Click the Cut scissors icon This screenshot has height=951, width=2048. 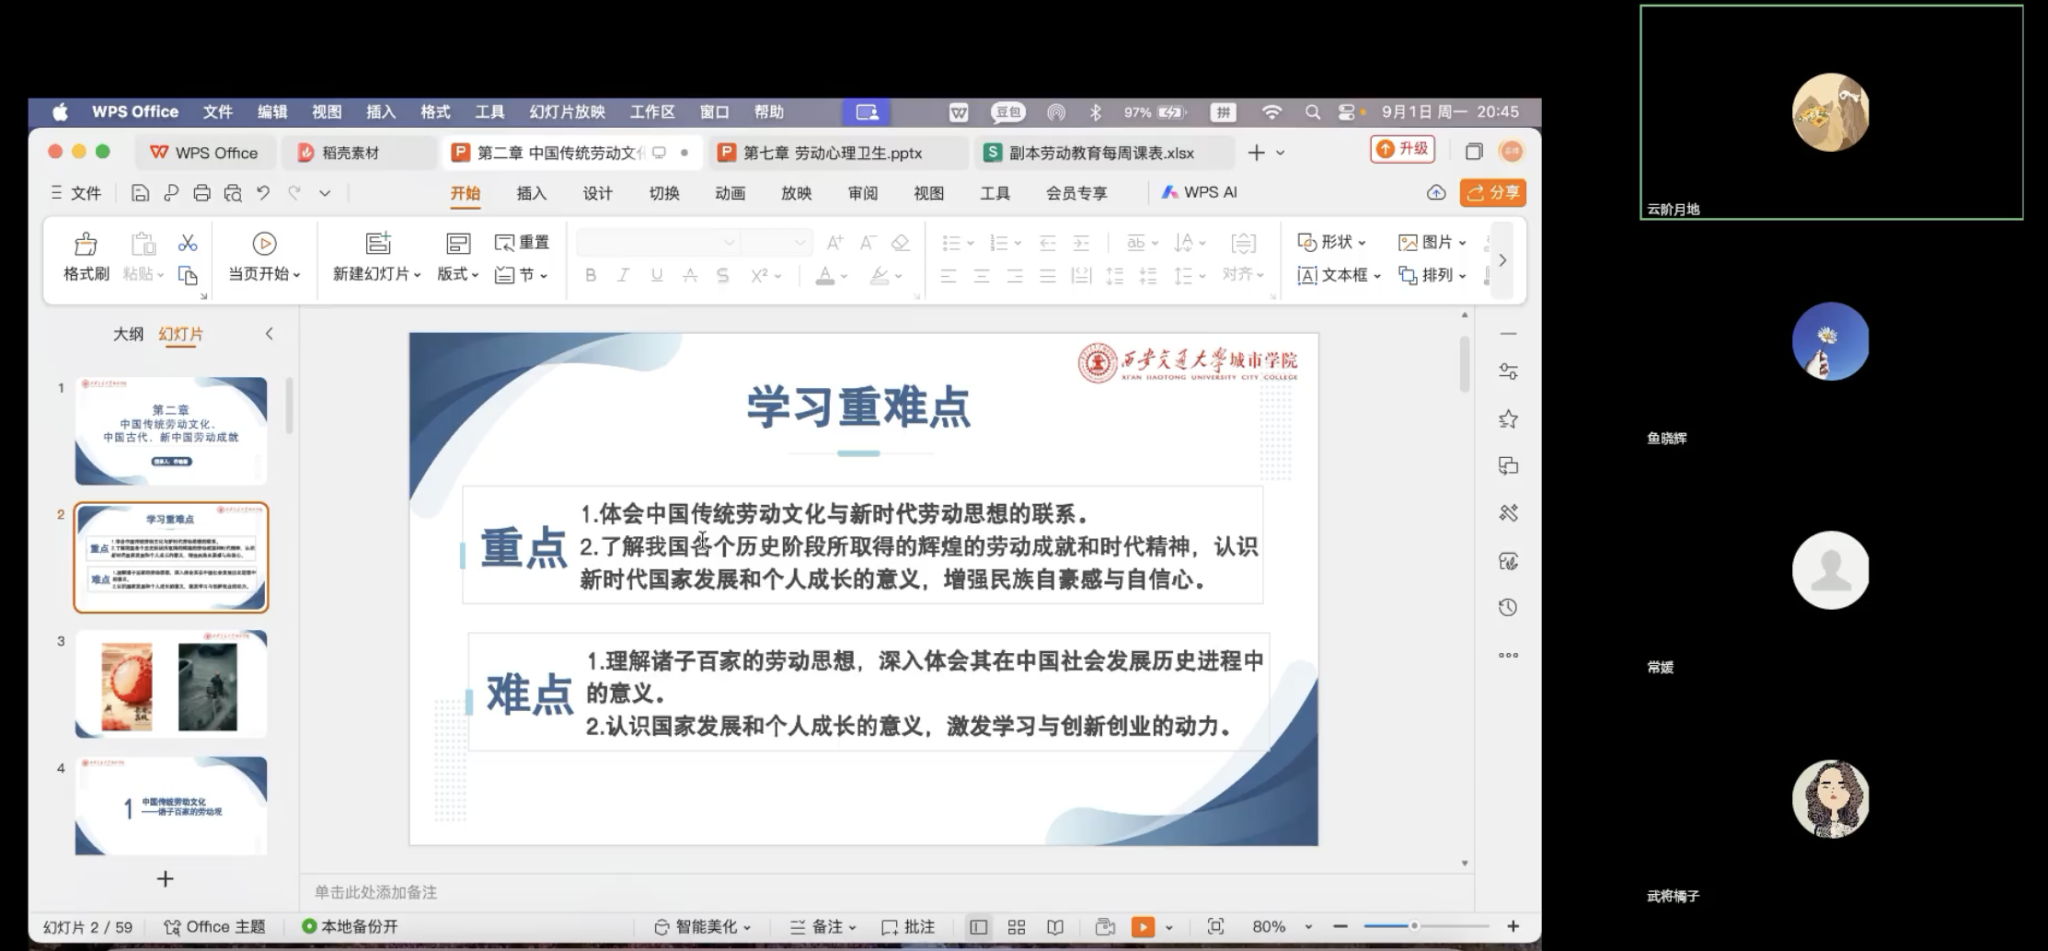(187, 243)
